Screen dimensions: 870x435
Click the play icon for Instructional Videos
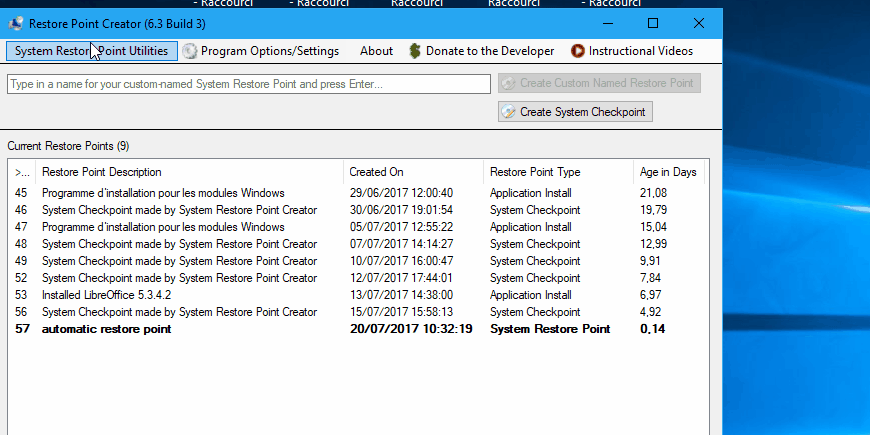point(578,51)
